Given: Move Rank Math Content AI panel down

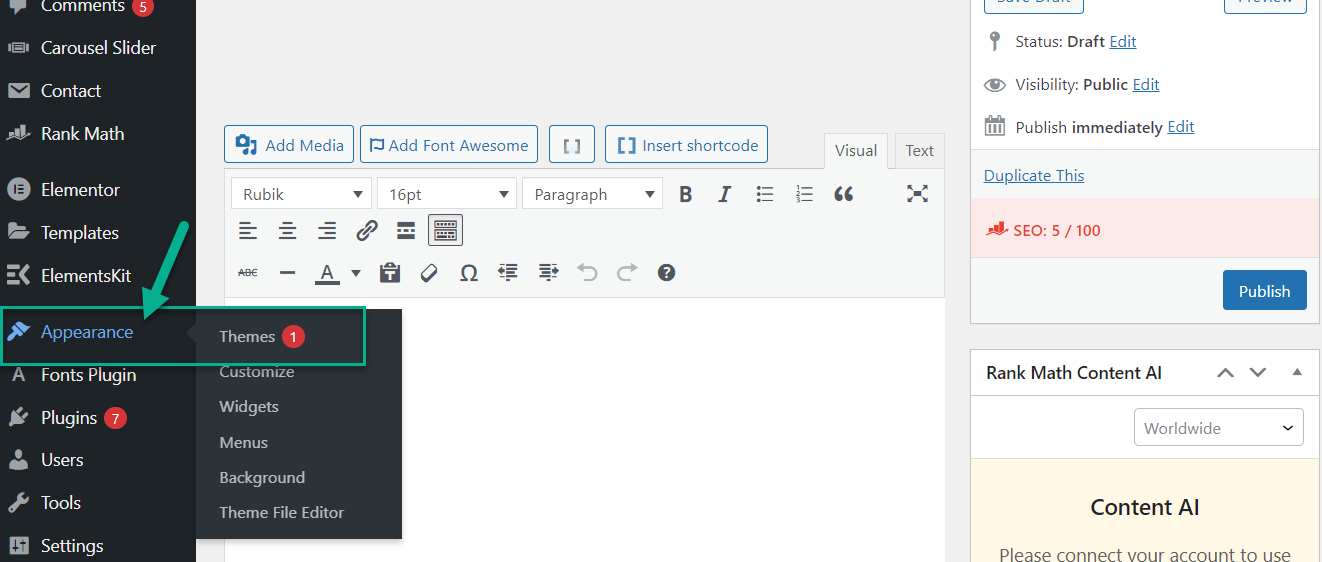Looking at the screenshot, I should [1258, 372].
